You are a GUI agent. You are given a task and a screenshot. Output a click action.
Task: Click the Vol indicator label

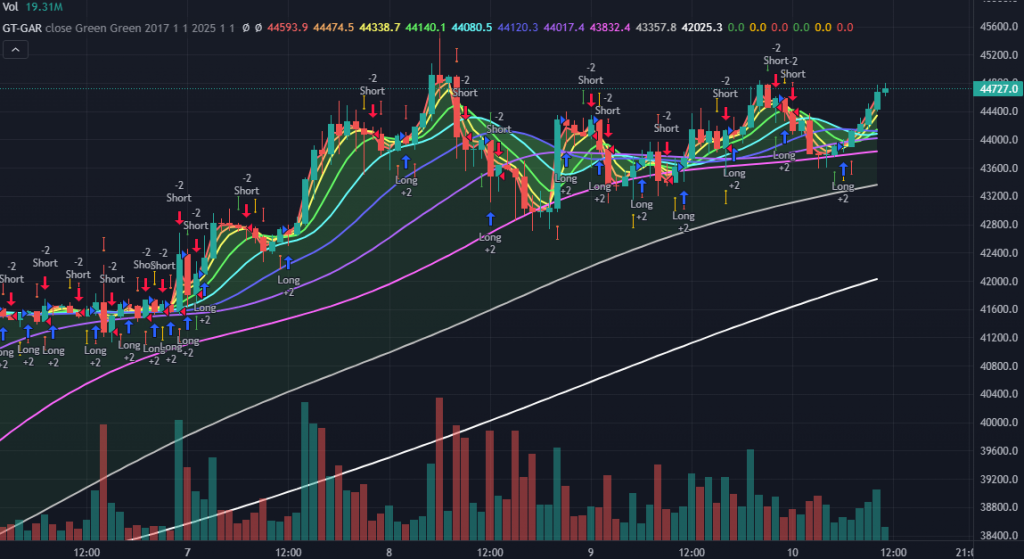point(10,7)
